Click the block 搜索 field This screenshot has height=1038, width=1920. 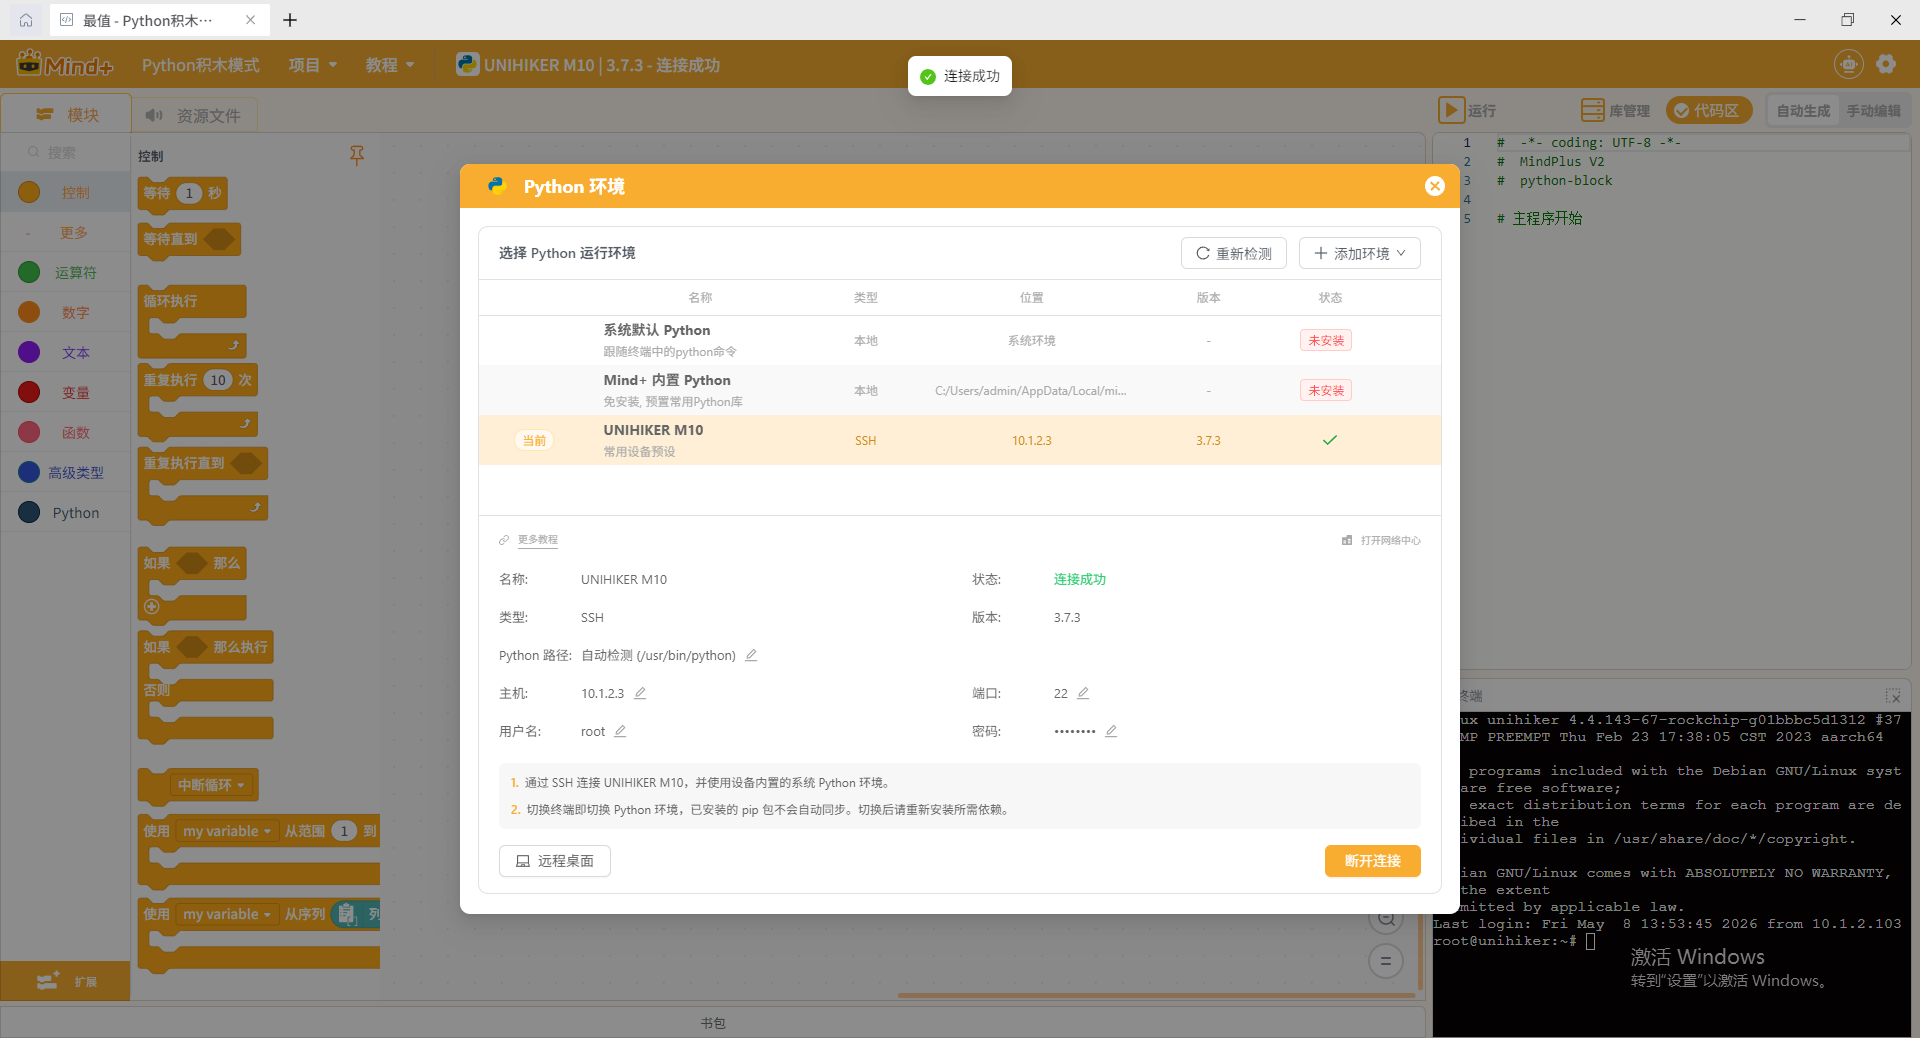[x=65, y=152]
